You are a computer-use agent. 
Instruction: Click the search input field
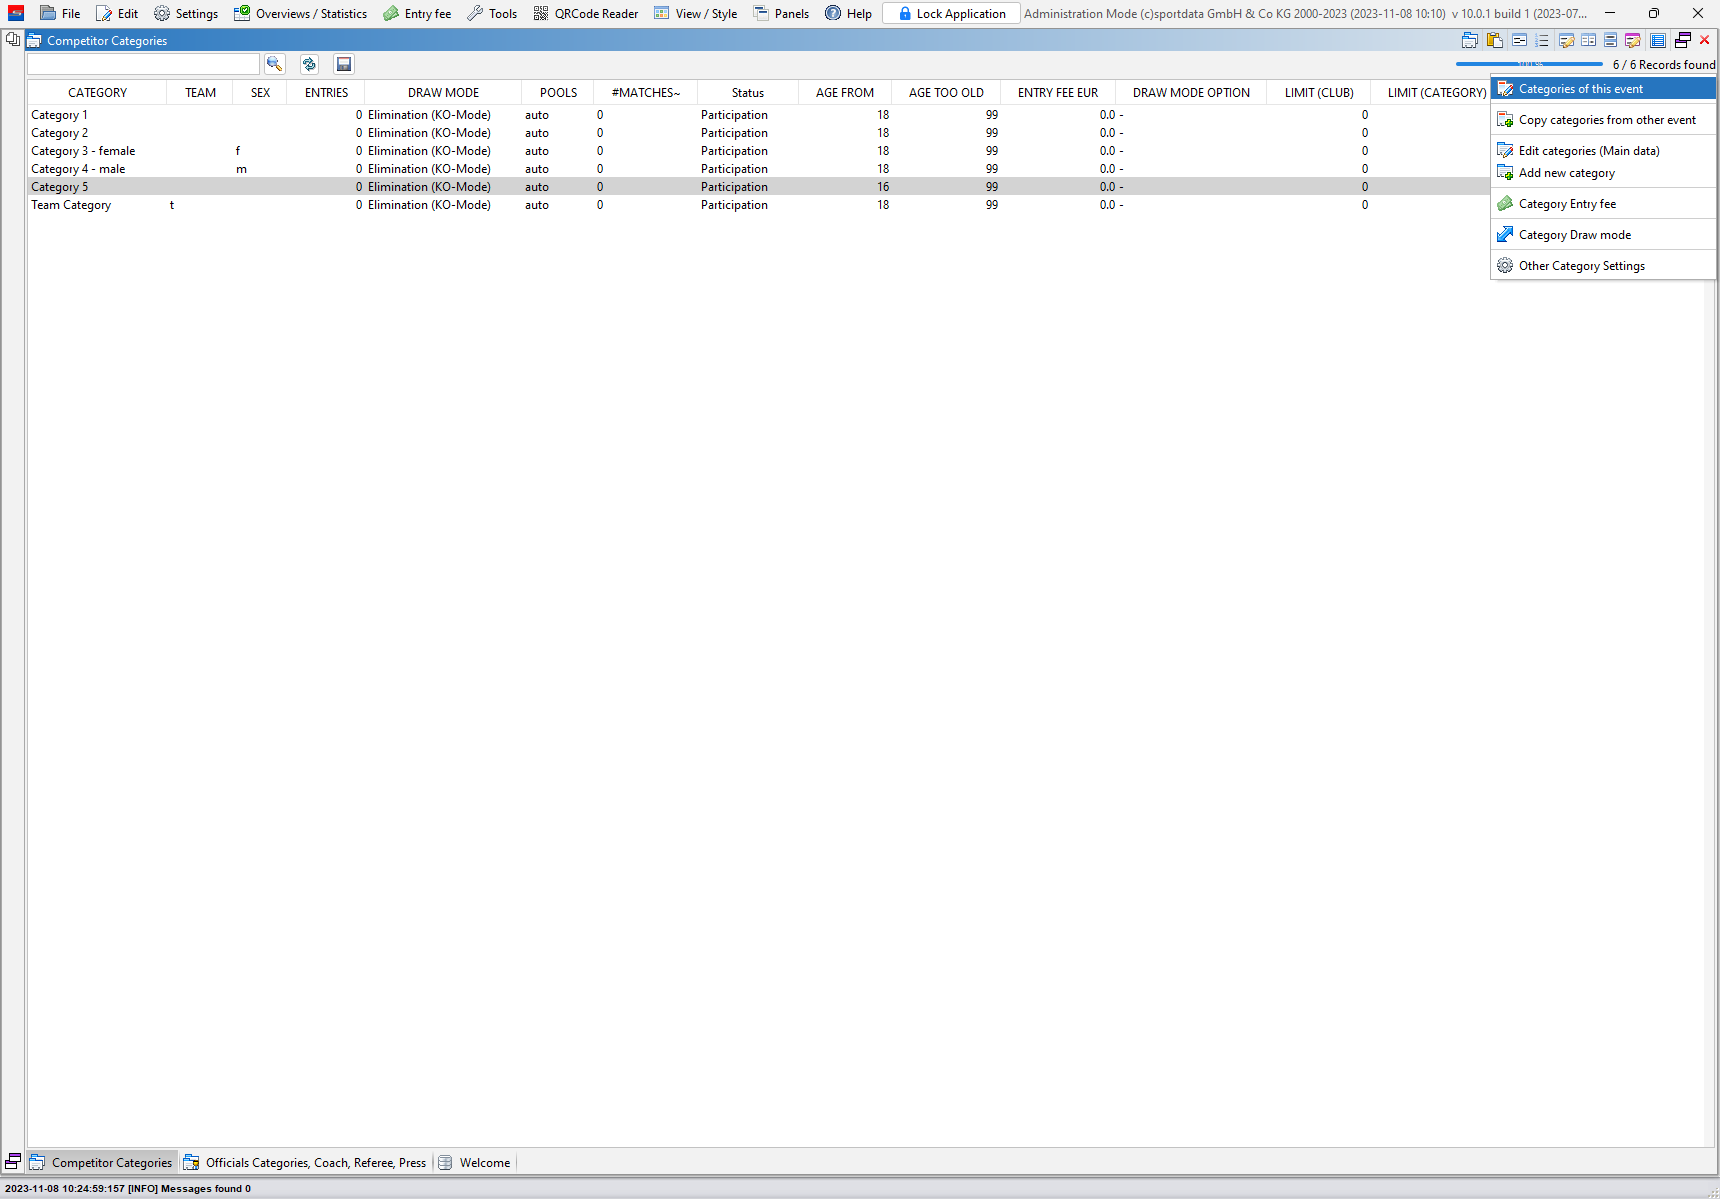coord(143,64)
